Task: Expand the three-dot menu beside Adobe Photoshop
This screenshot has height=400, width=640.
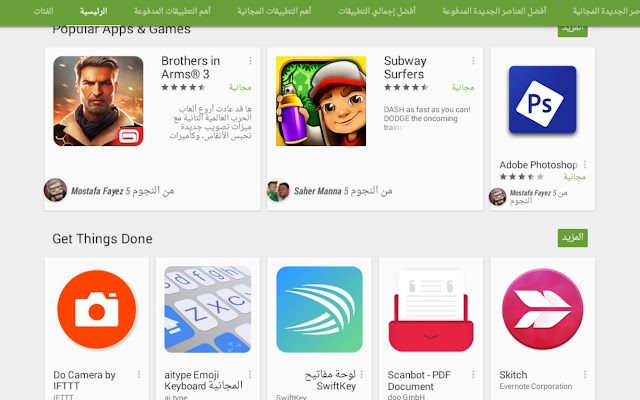Action: (x=585, y=164)
